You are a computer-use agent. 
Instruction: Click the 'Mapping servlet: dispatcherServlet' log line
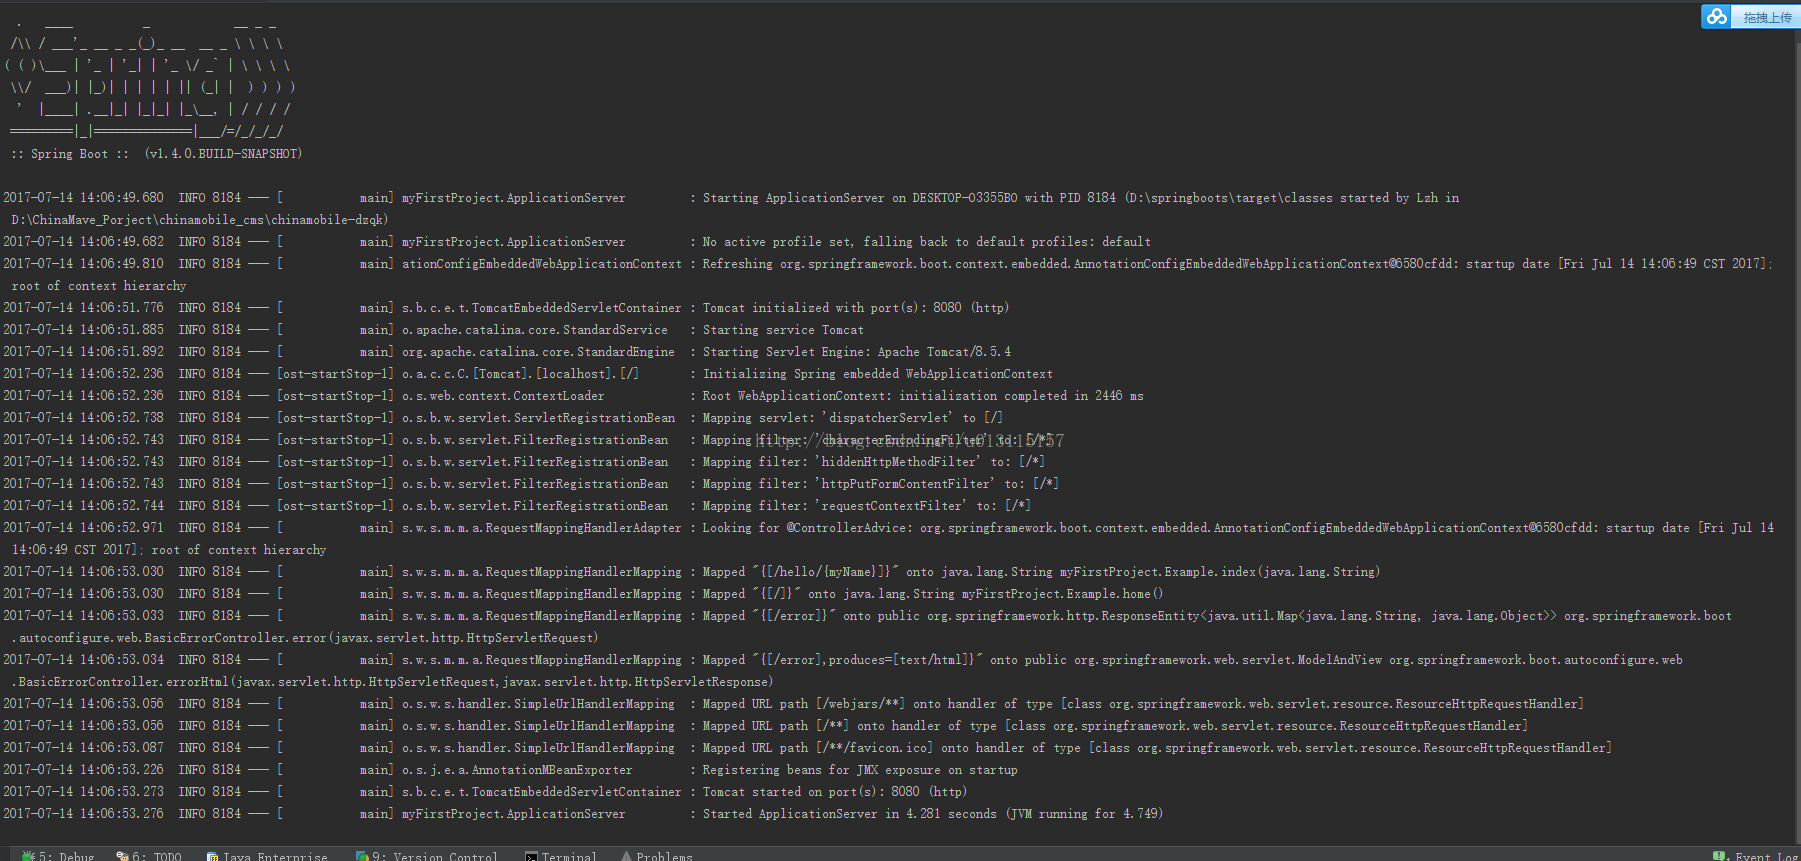pos(852,418)
